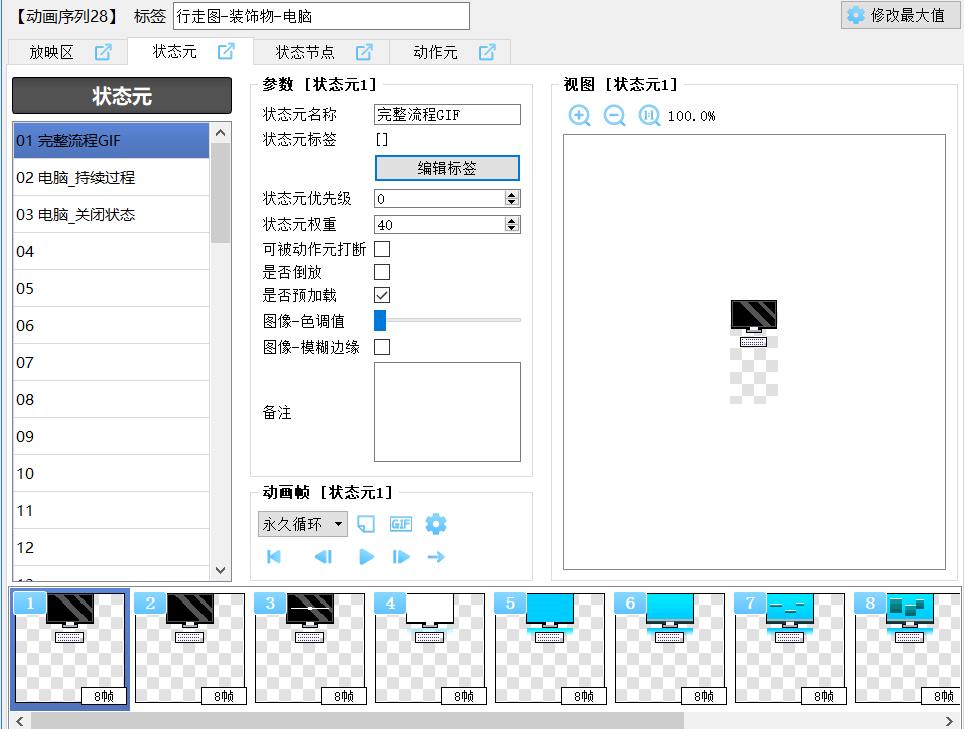Increase the 状态元优先级 value
This screenshot has width=964, height=729.
tap(512, 195)
